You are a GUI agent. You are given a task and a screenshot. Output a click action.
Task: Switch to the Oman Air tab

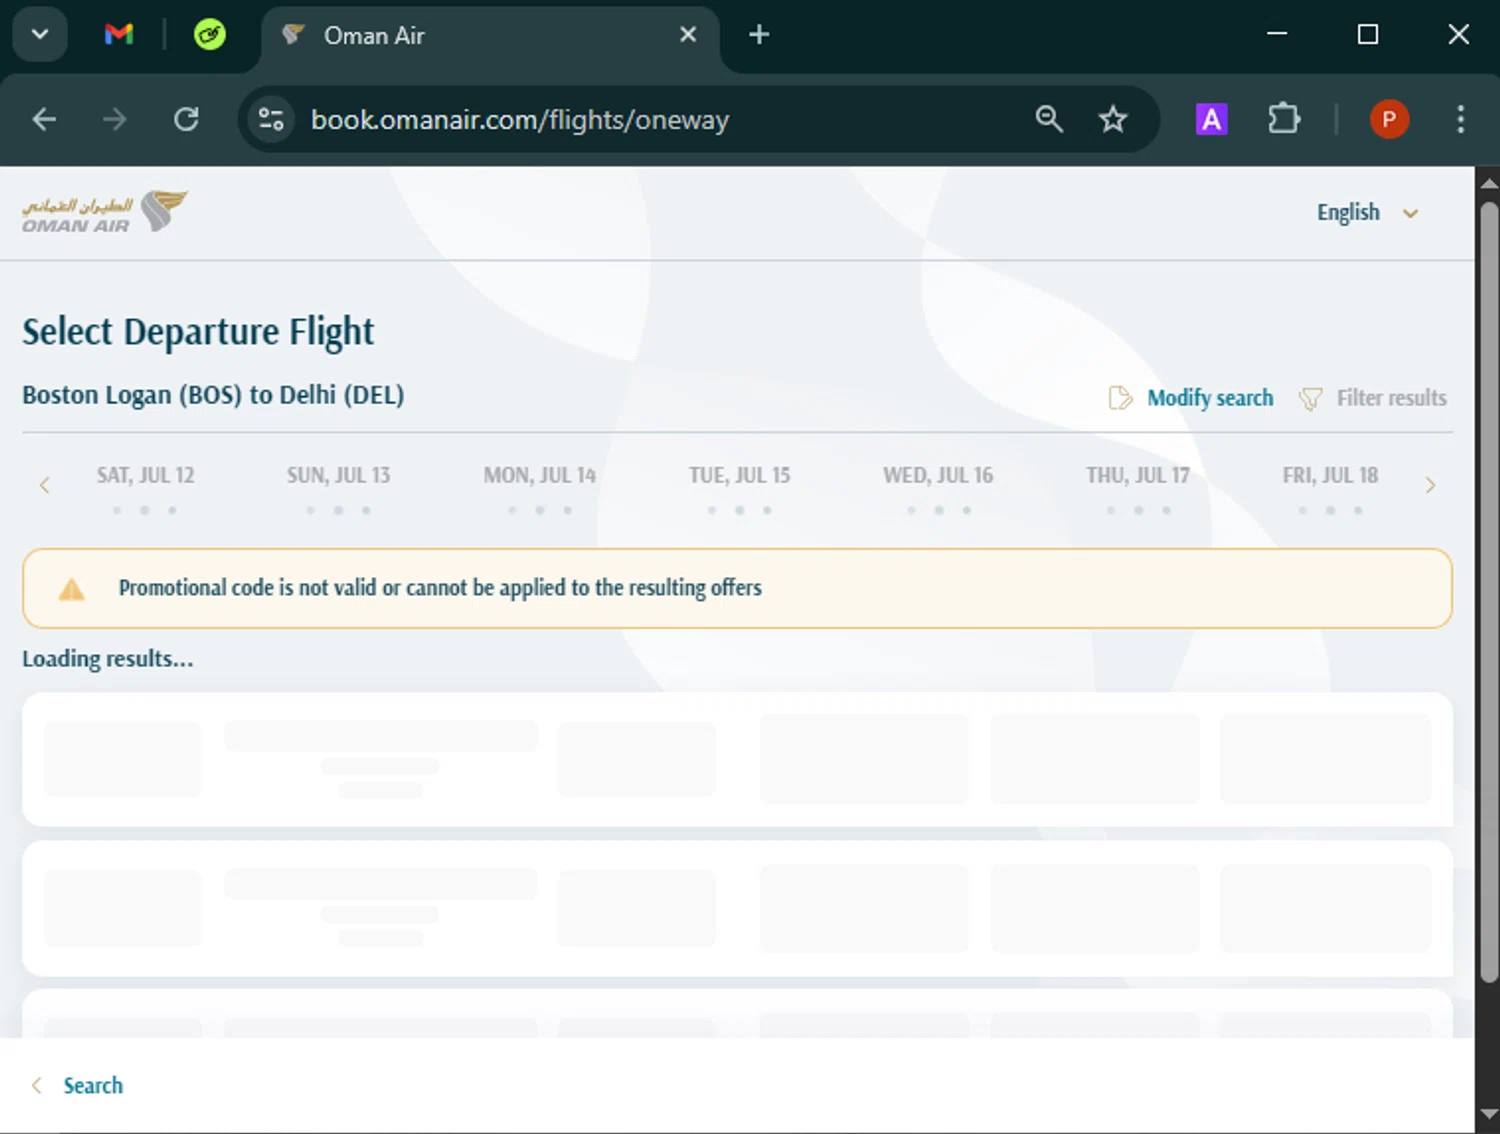[490, 36]
